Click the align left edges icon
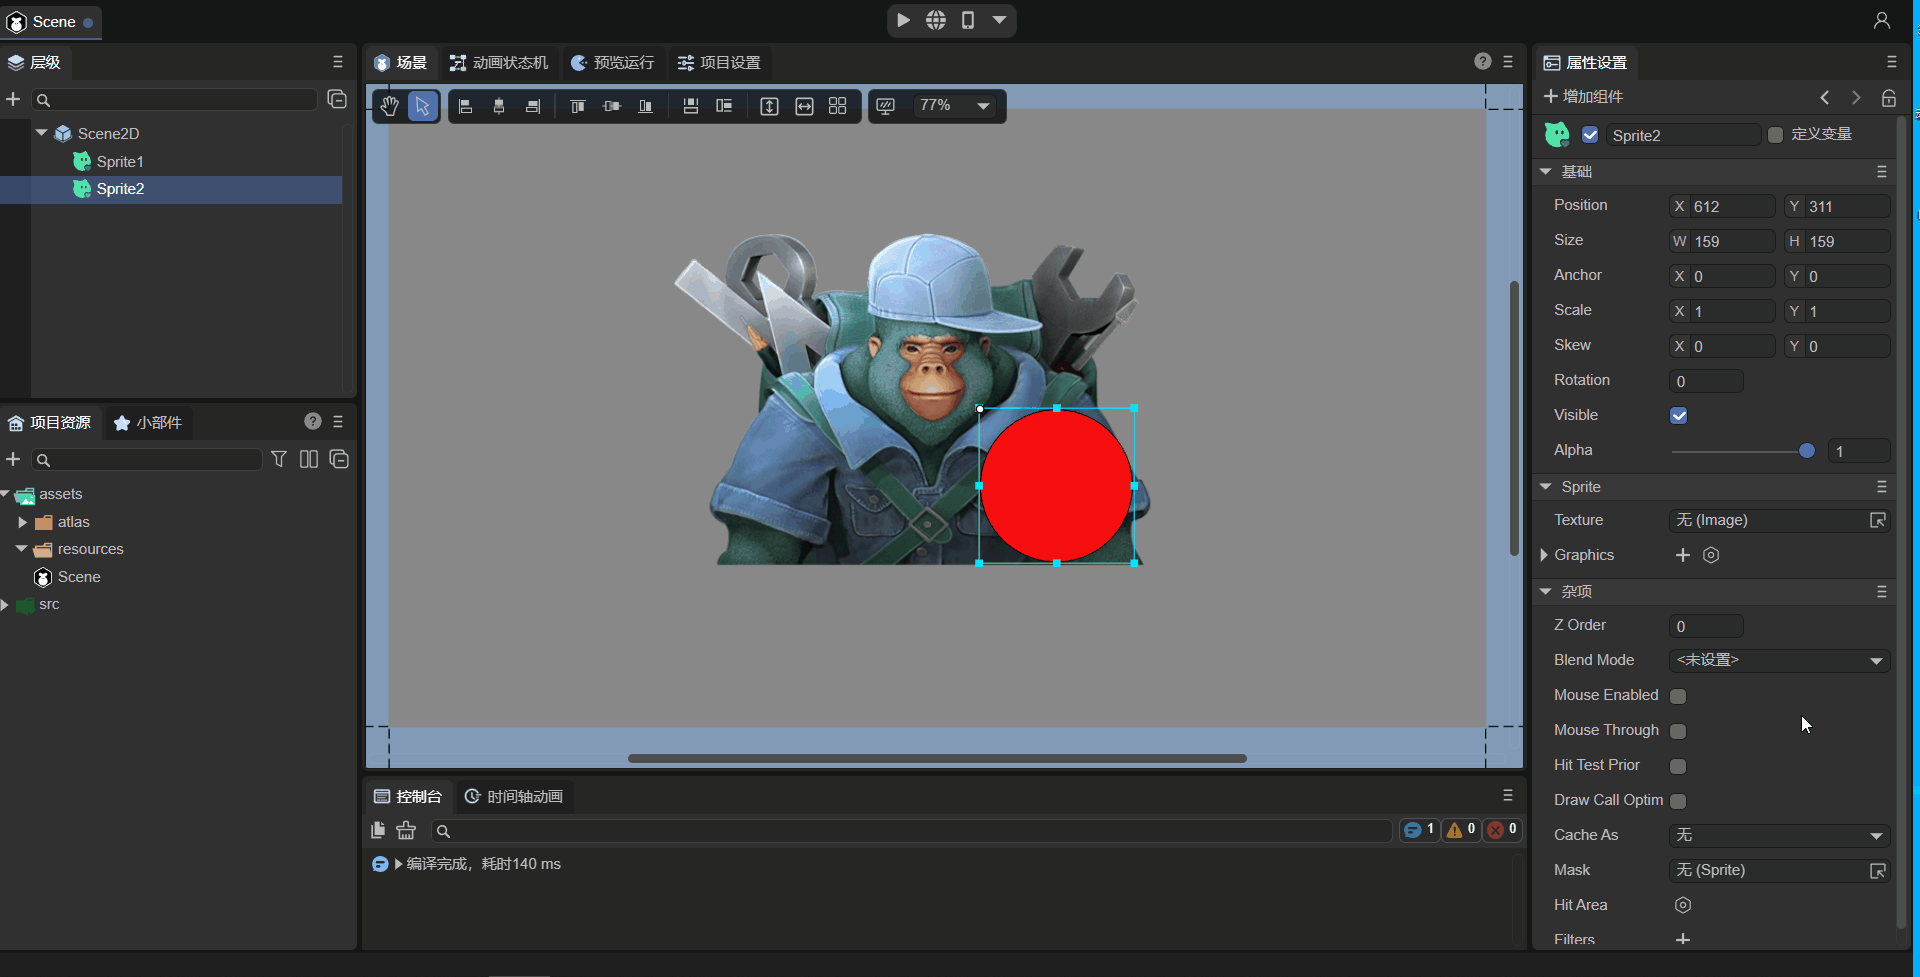 pos(466,106)
